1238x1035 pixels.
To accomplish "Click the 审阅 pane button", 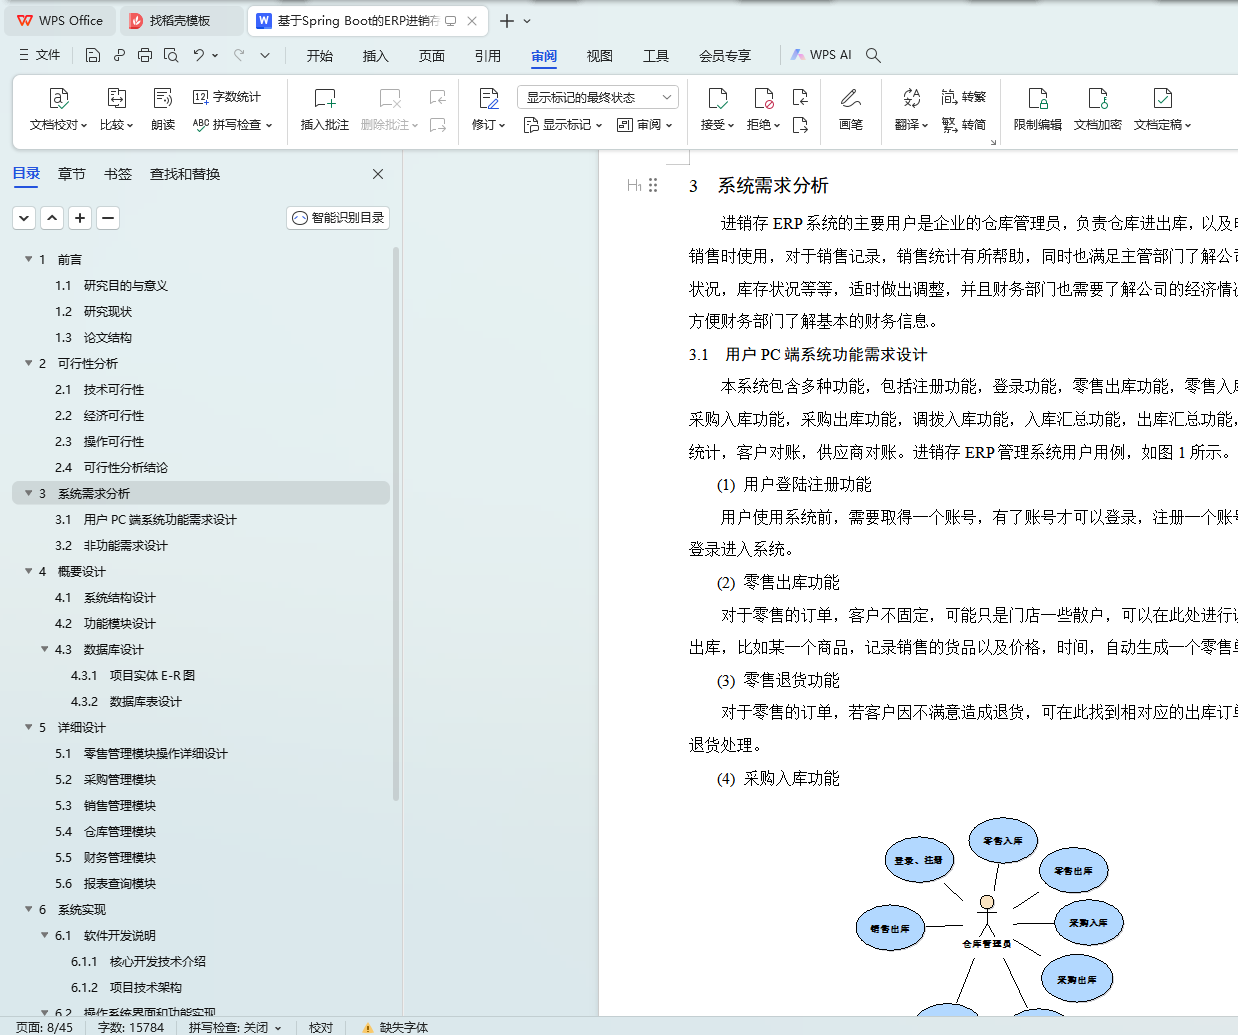I will click(x=644, y=125).
